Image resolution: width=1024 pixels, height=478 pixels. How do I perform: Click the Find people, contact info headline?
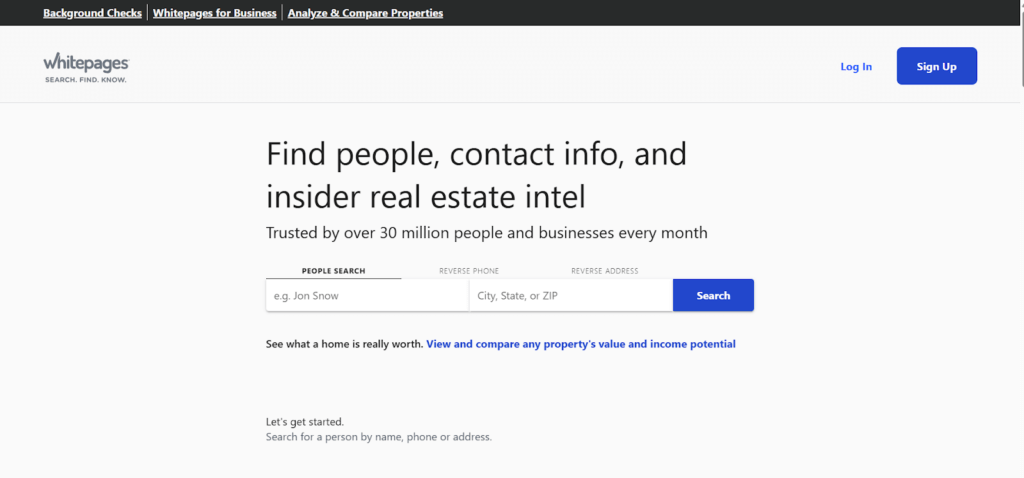(477, 175)
